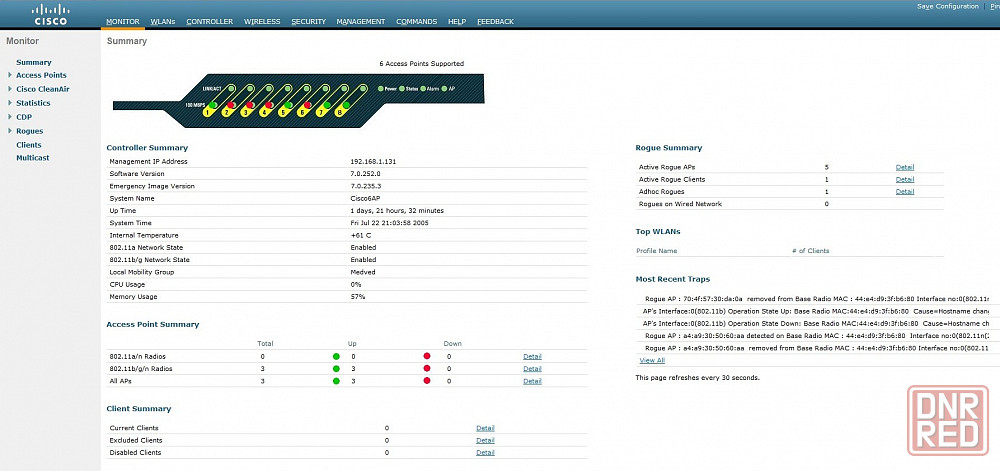Click Emergency Image Version 7.0.235.3
The width and height of the screenshot is (1000, 471).
pyautogui.click(x=365, y=186)
